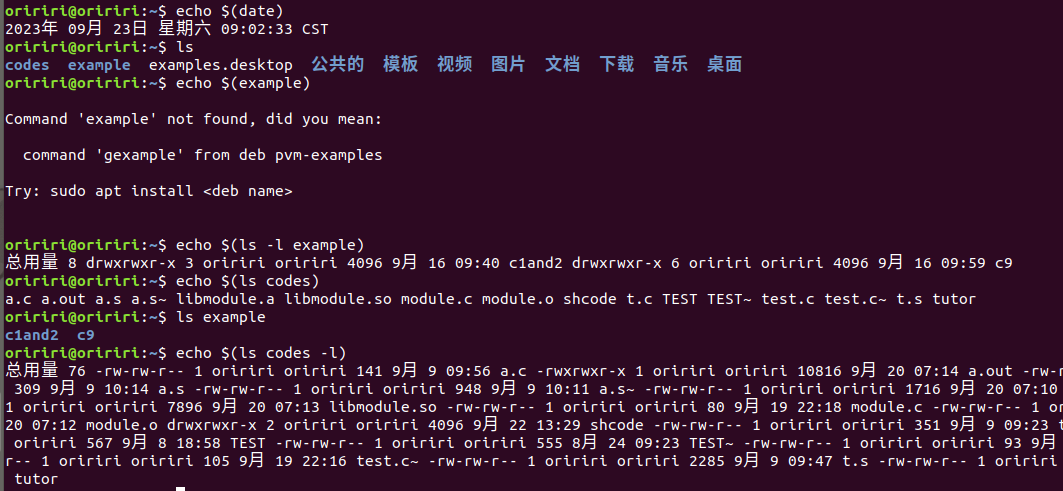Click the terminal cursor block at the bottom

coord(181,489)
